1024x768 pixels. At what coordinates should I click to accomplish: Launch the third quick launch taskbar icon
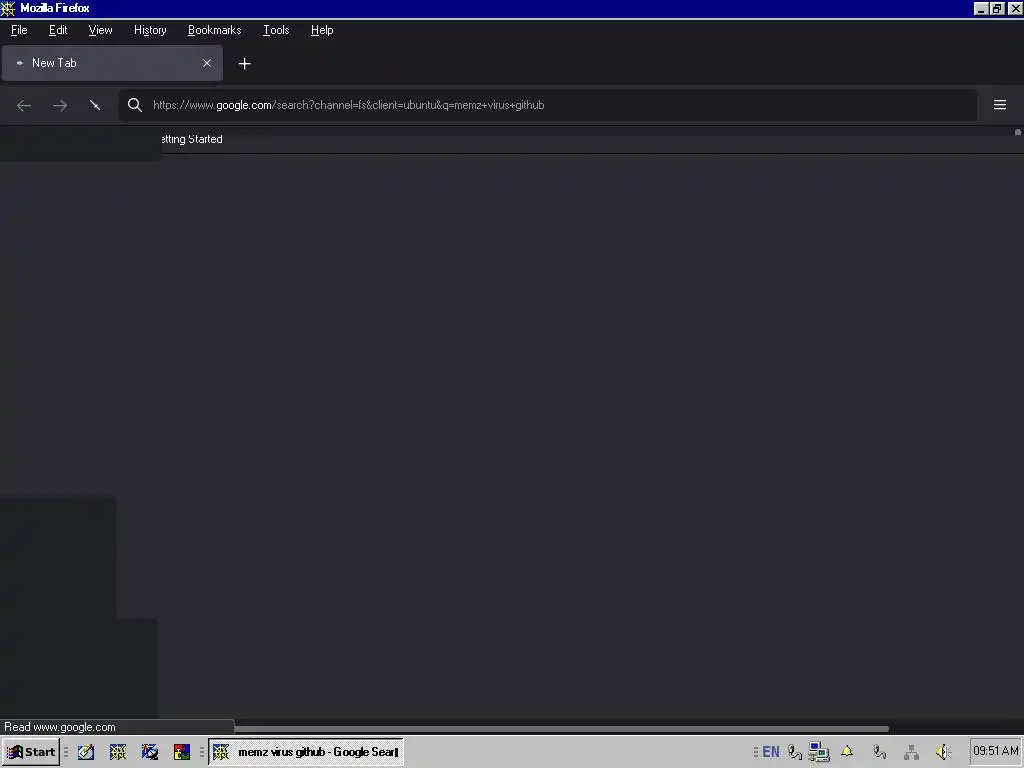pos(150,752)
